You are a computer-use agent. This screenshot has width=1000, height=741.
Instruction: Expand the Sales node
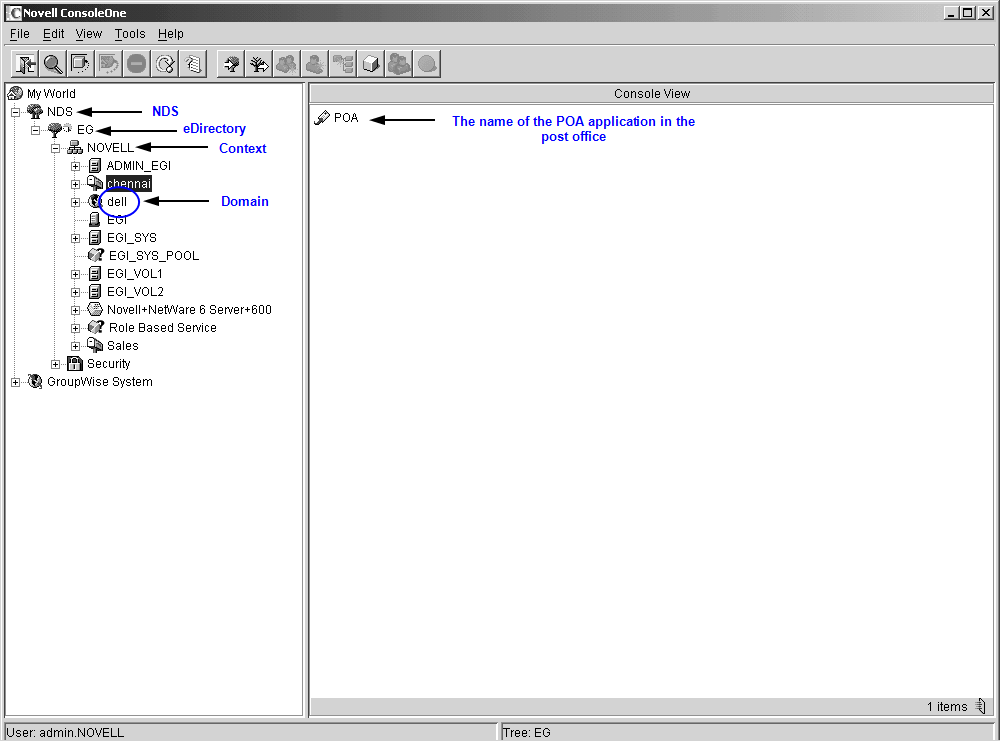coord(75,346)
